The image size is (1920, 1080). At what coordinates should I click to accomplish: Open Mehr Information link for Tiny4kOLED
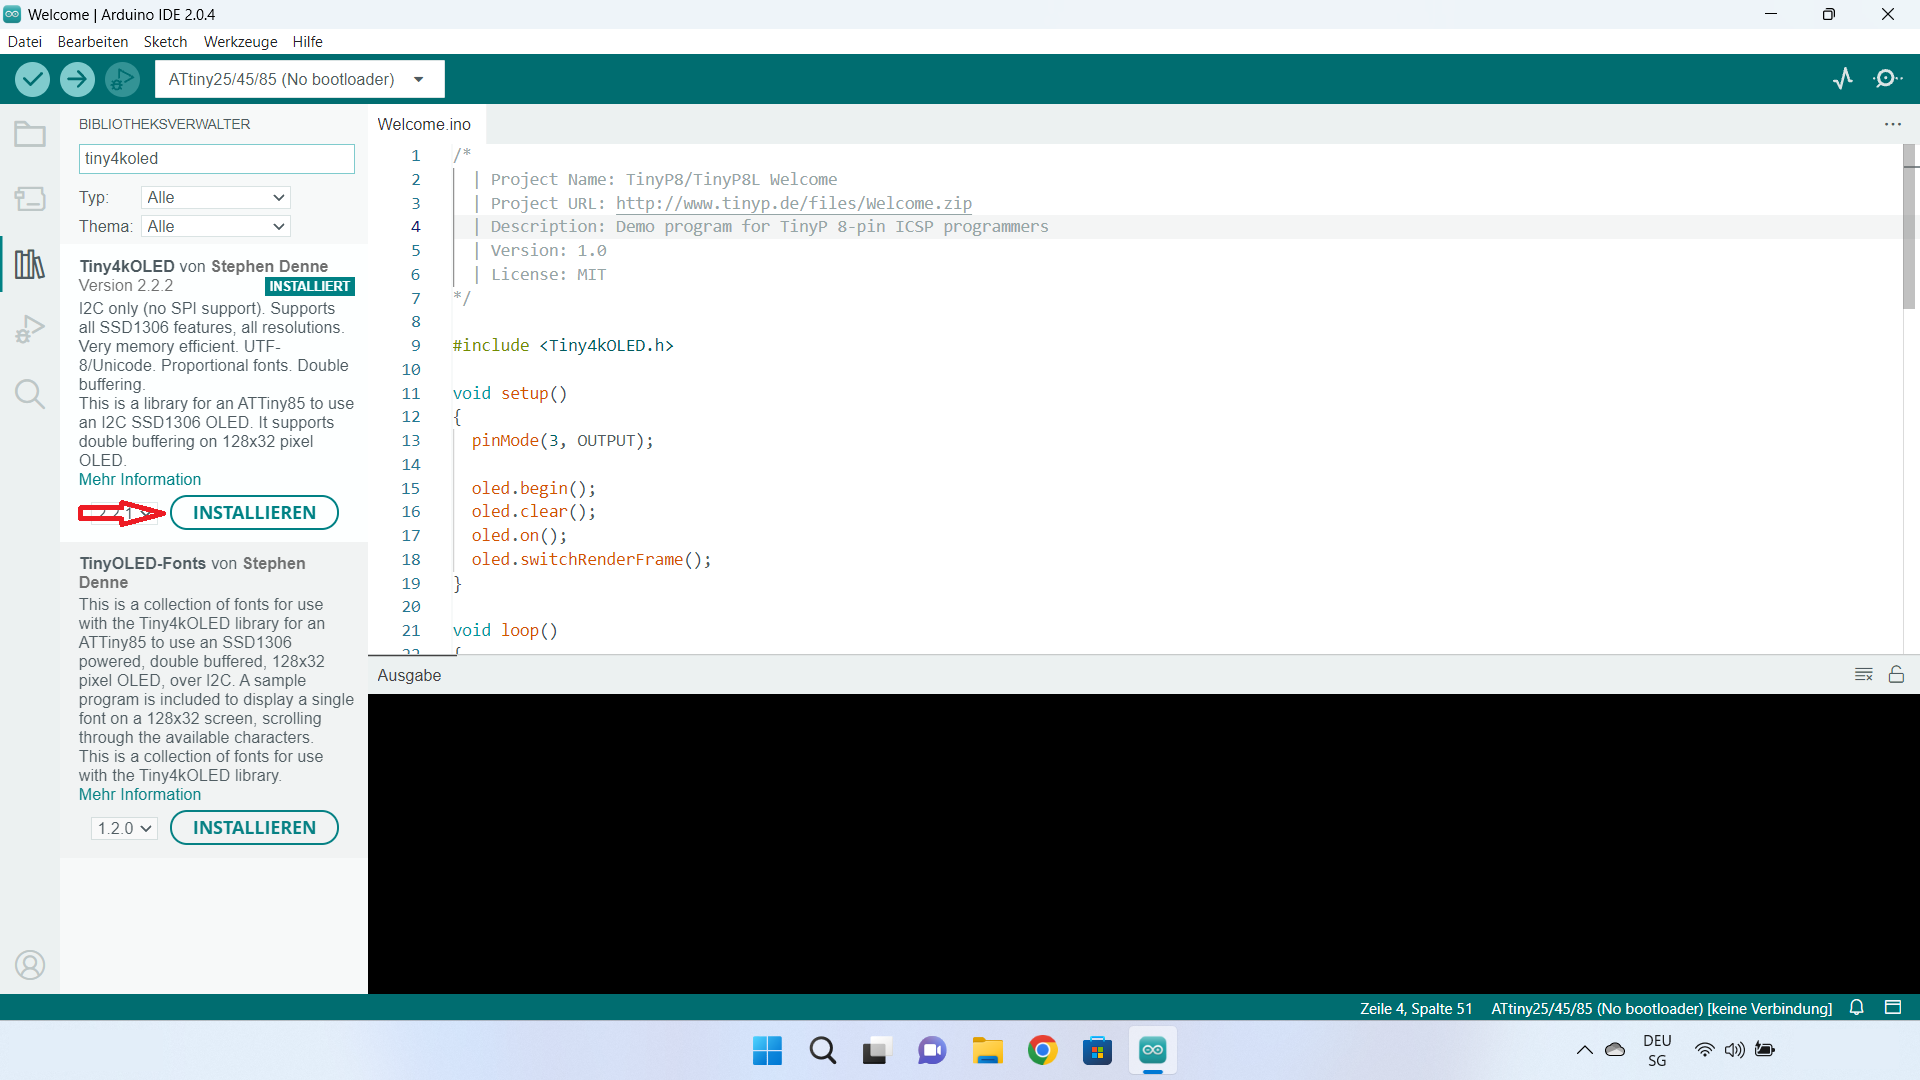pyautogui.click(x=140, y=480)
